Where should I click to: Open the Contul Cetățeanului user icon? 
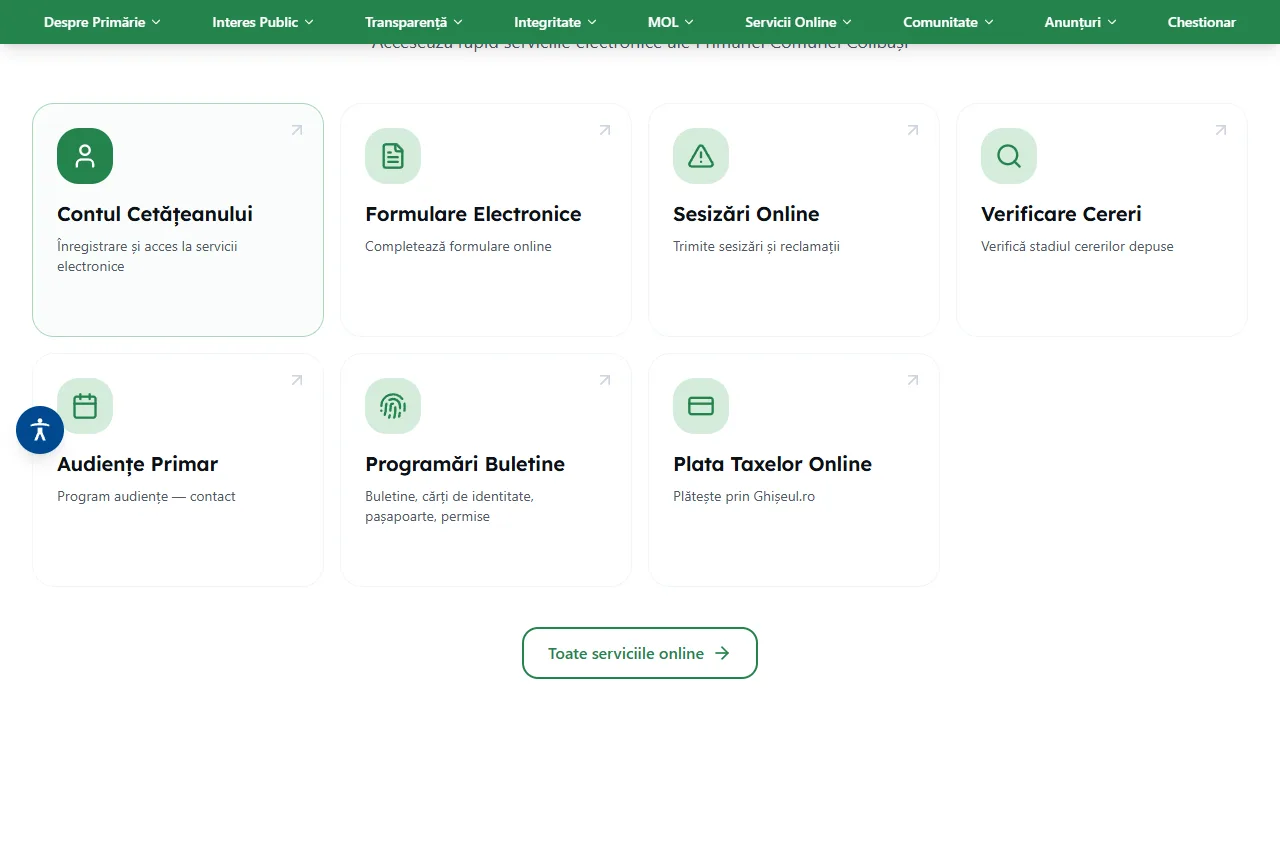(x=85, y=156)
